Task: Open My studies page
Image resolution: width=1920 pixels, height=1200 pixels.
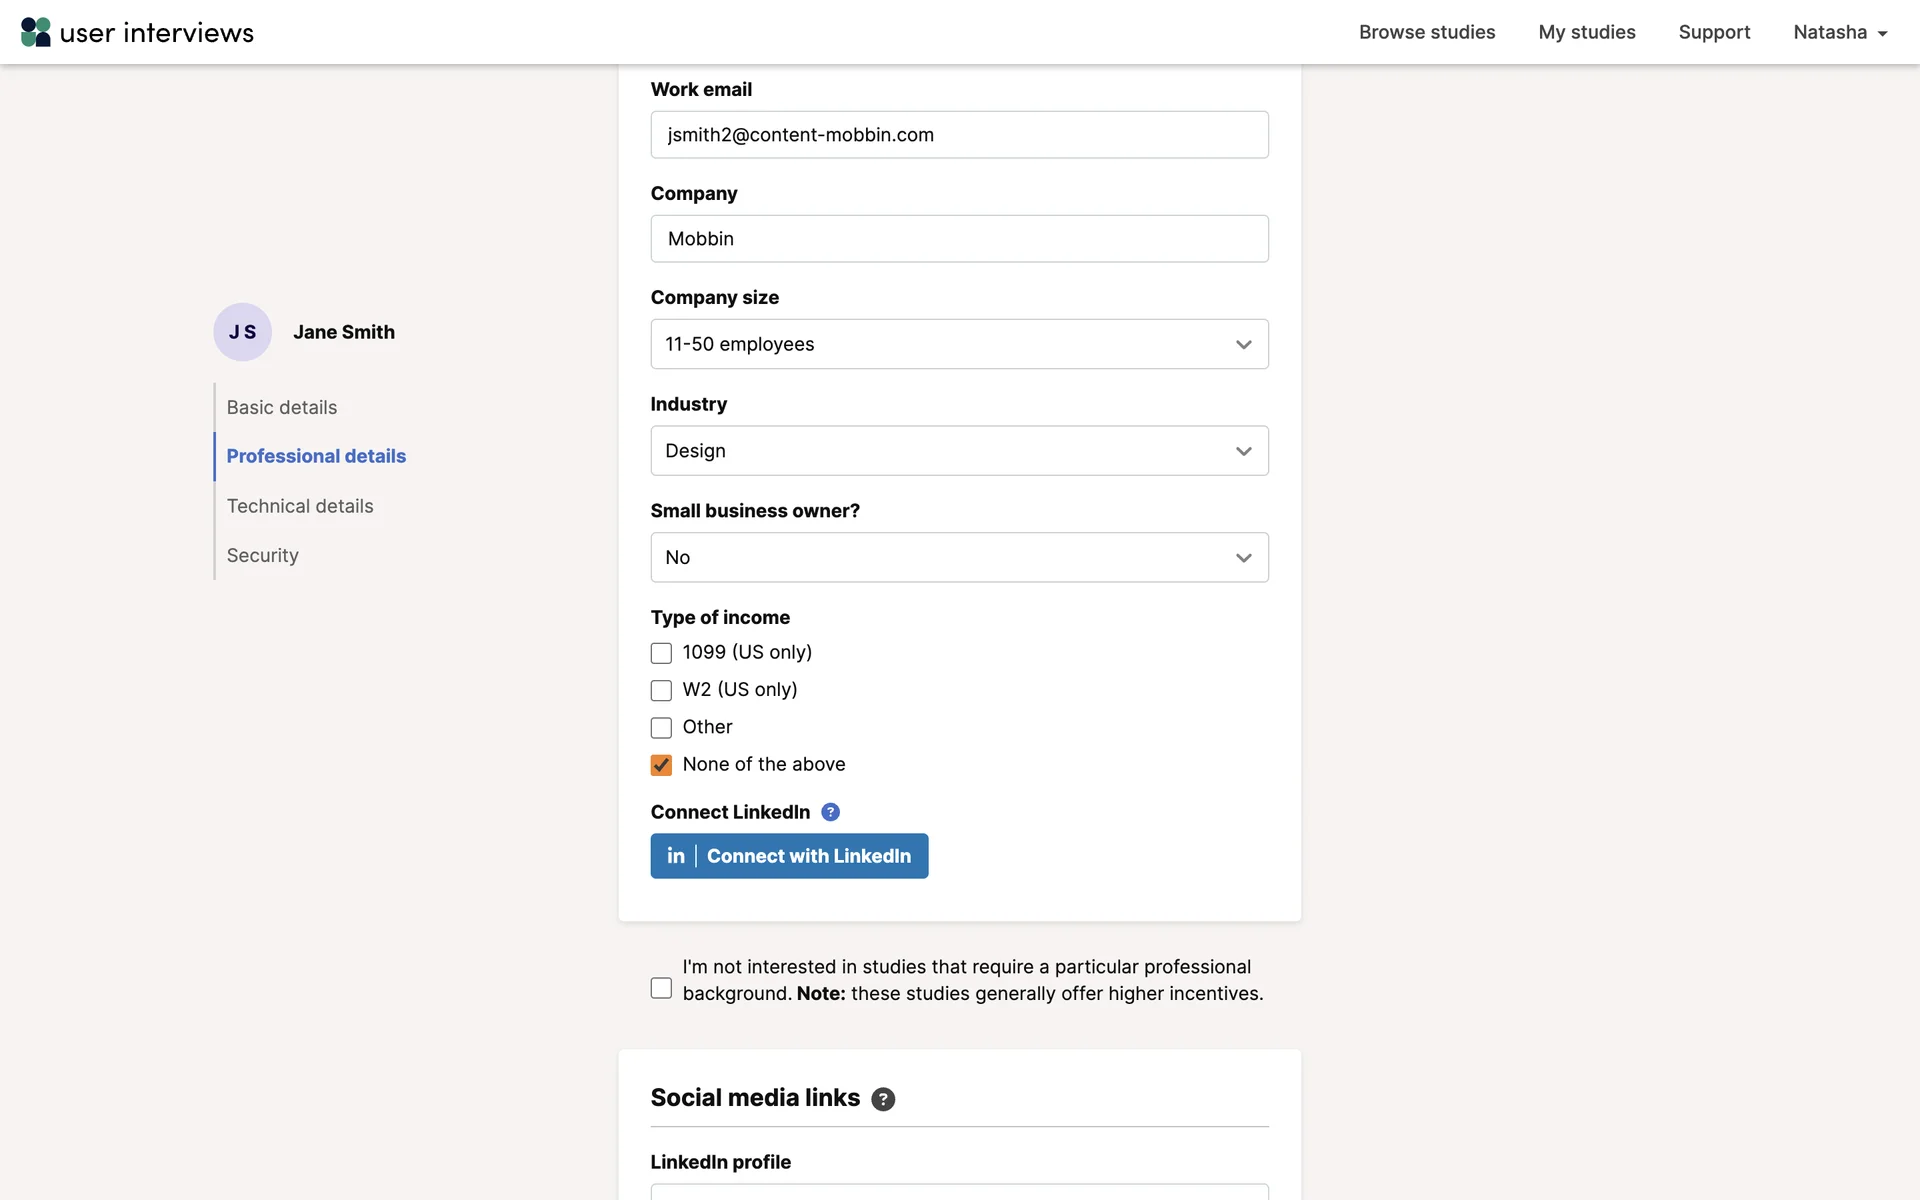Action: [1586, 32]
